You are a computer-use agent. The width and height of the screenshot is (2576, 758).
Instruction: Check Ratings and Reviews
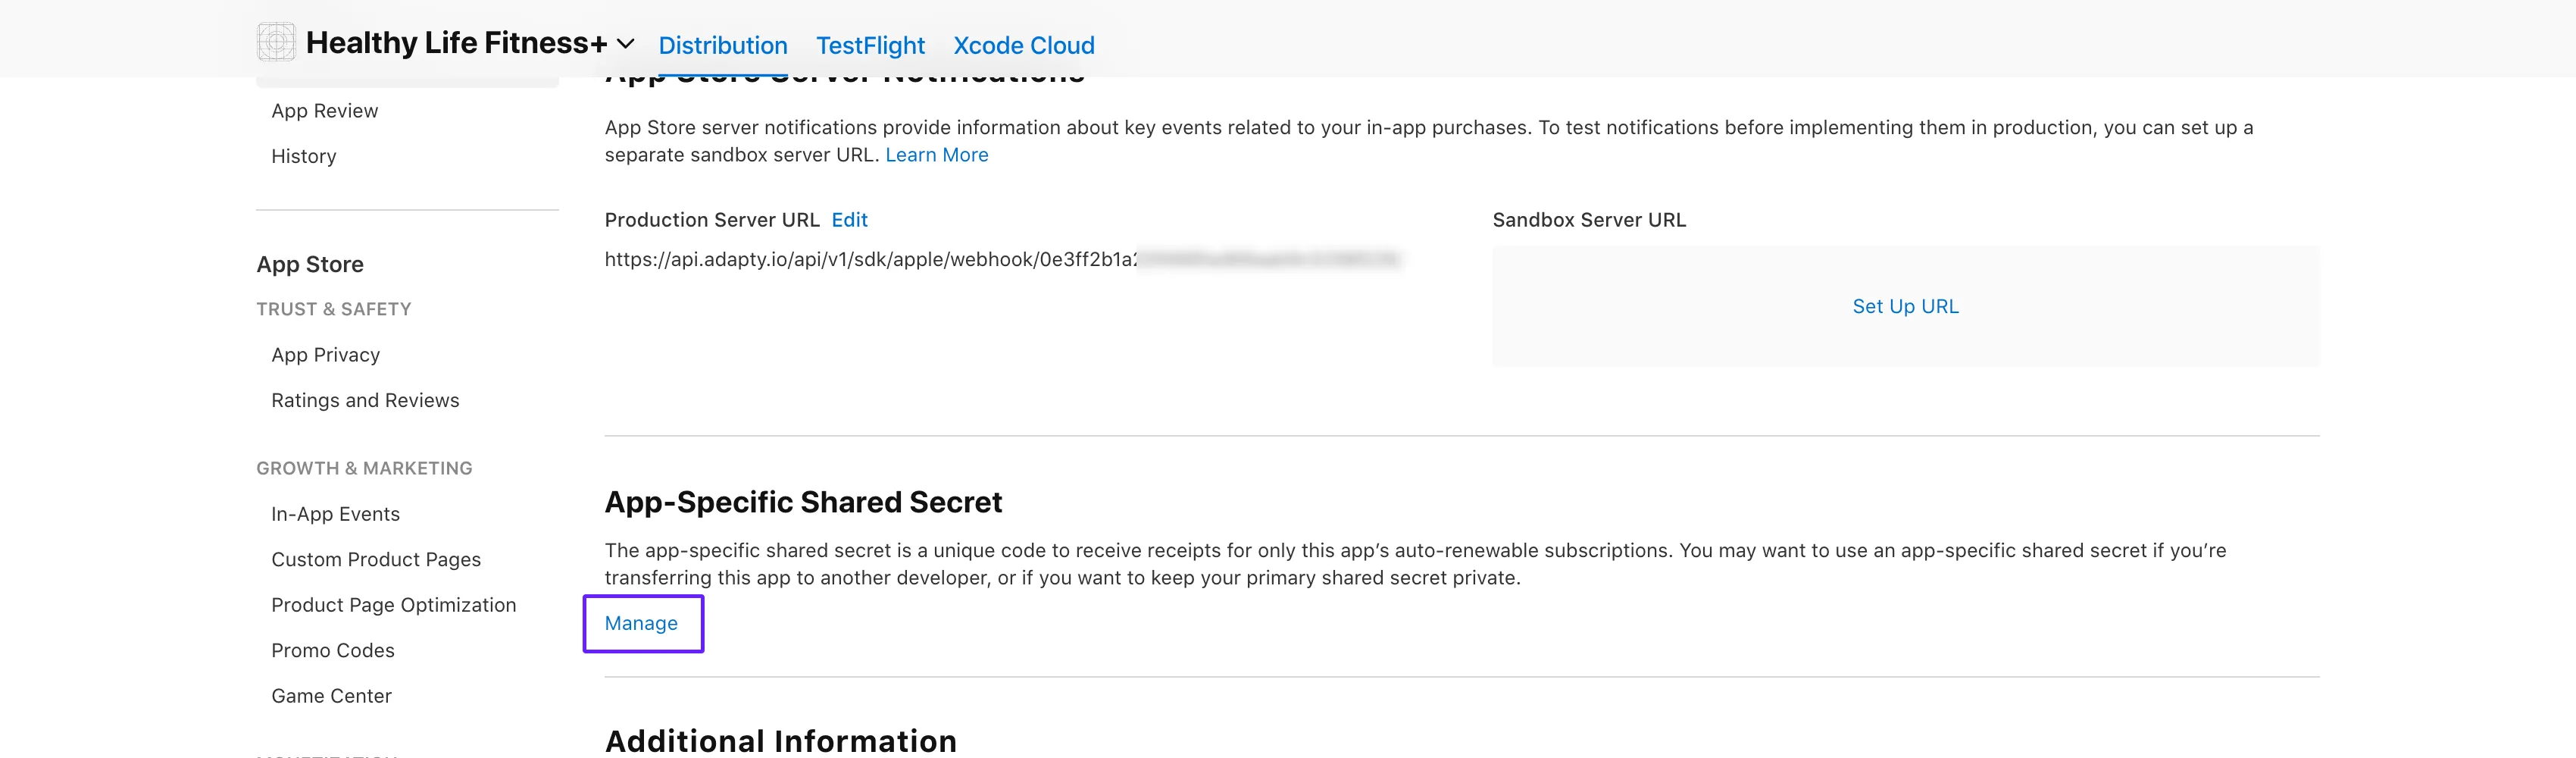tap(365, 399)
